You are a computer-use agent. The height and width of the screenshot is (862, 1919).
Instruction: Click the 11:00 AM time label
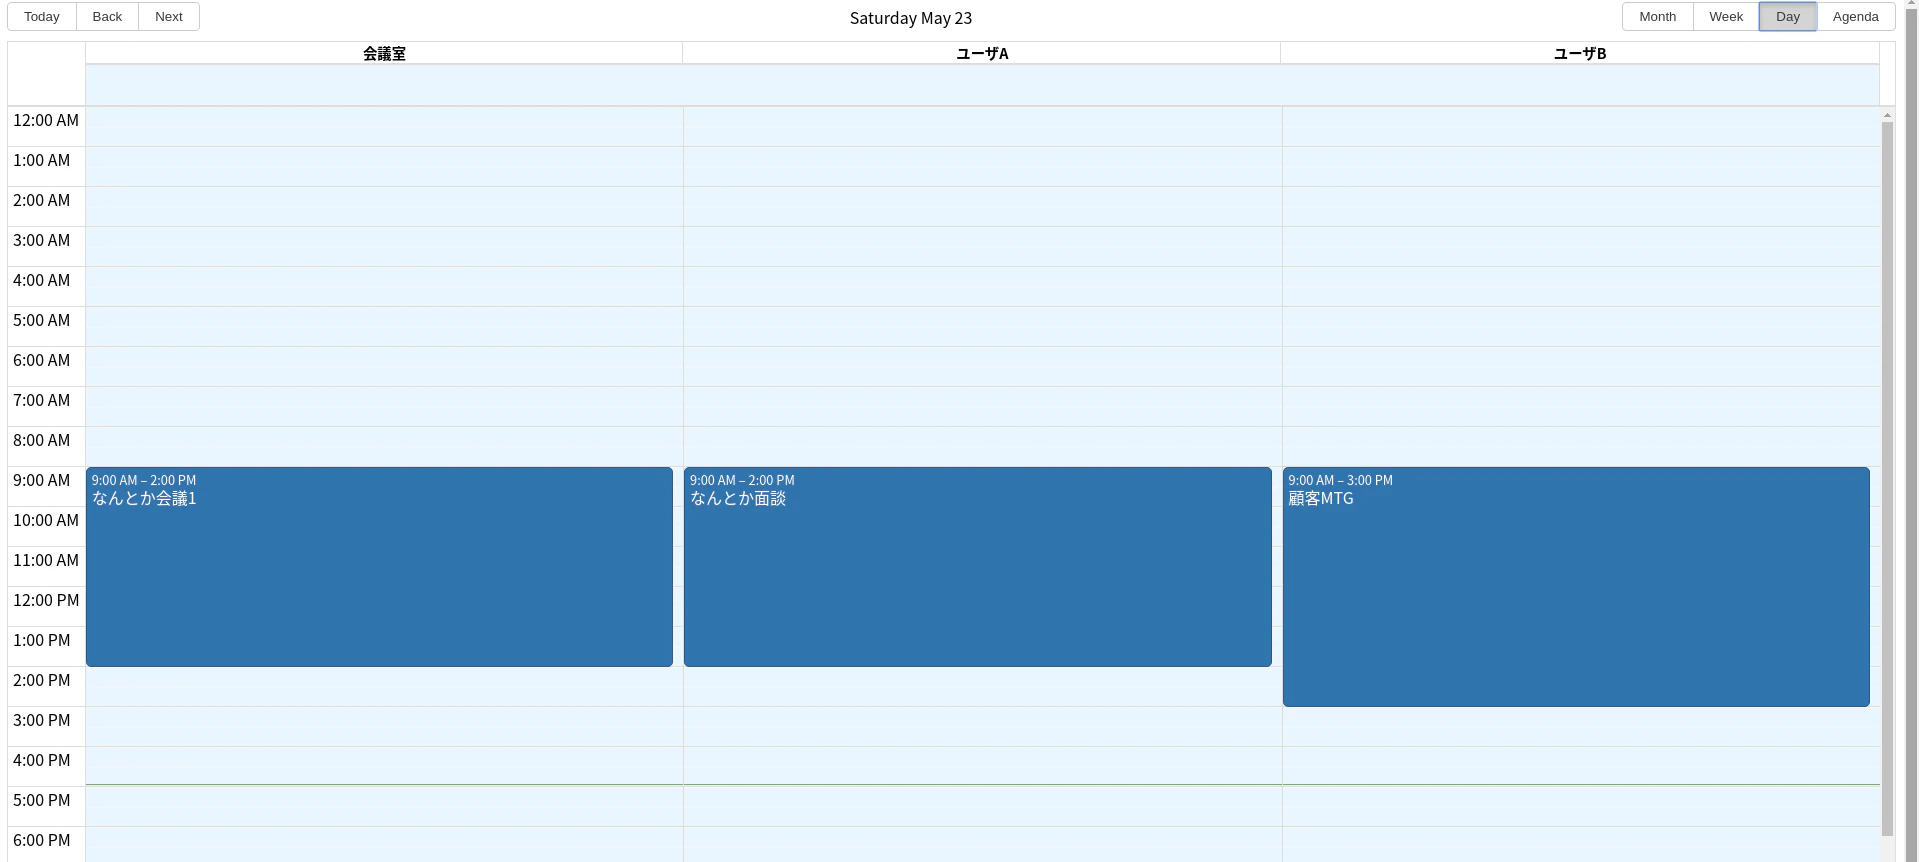coord(46,561)
